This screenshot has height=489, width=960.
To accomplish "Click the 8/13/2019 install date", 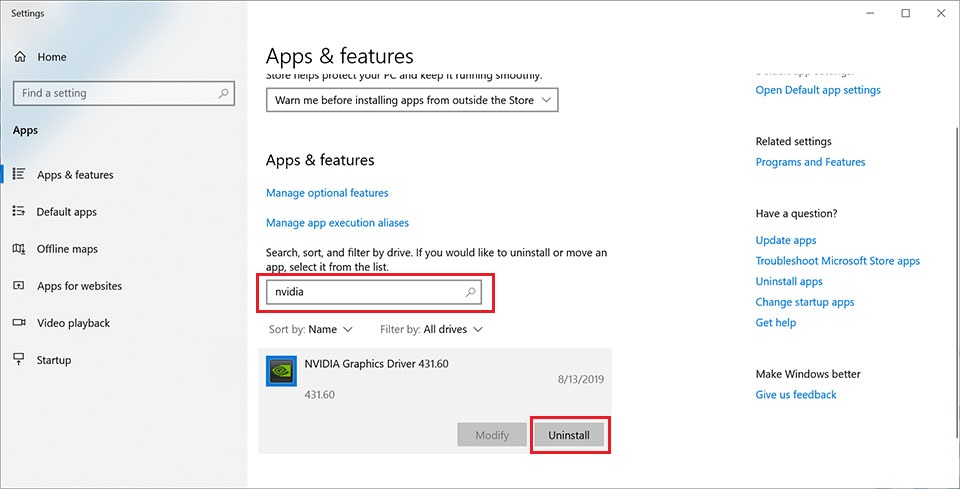I will click(581, 379).
